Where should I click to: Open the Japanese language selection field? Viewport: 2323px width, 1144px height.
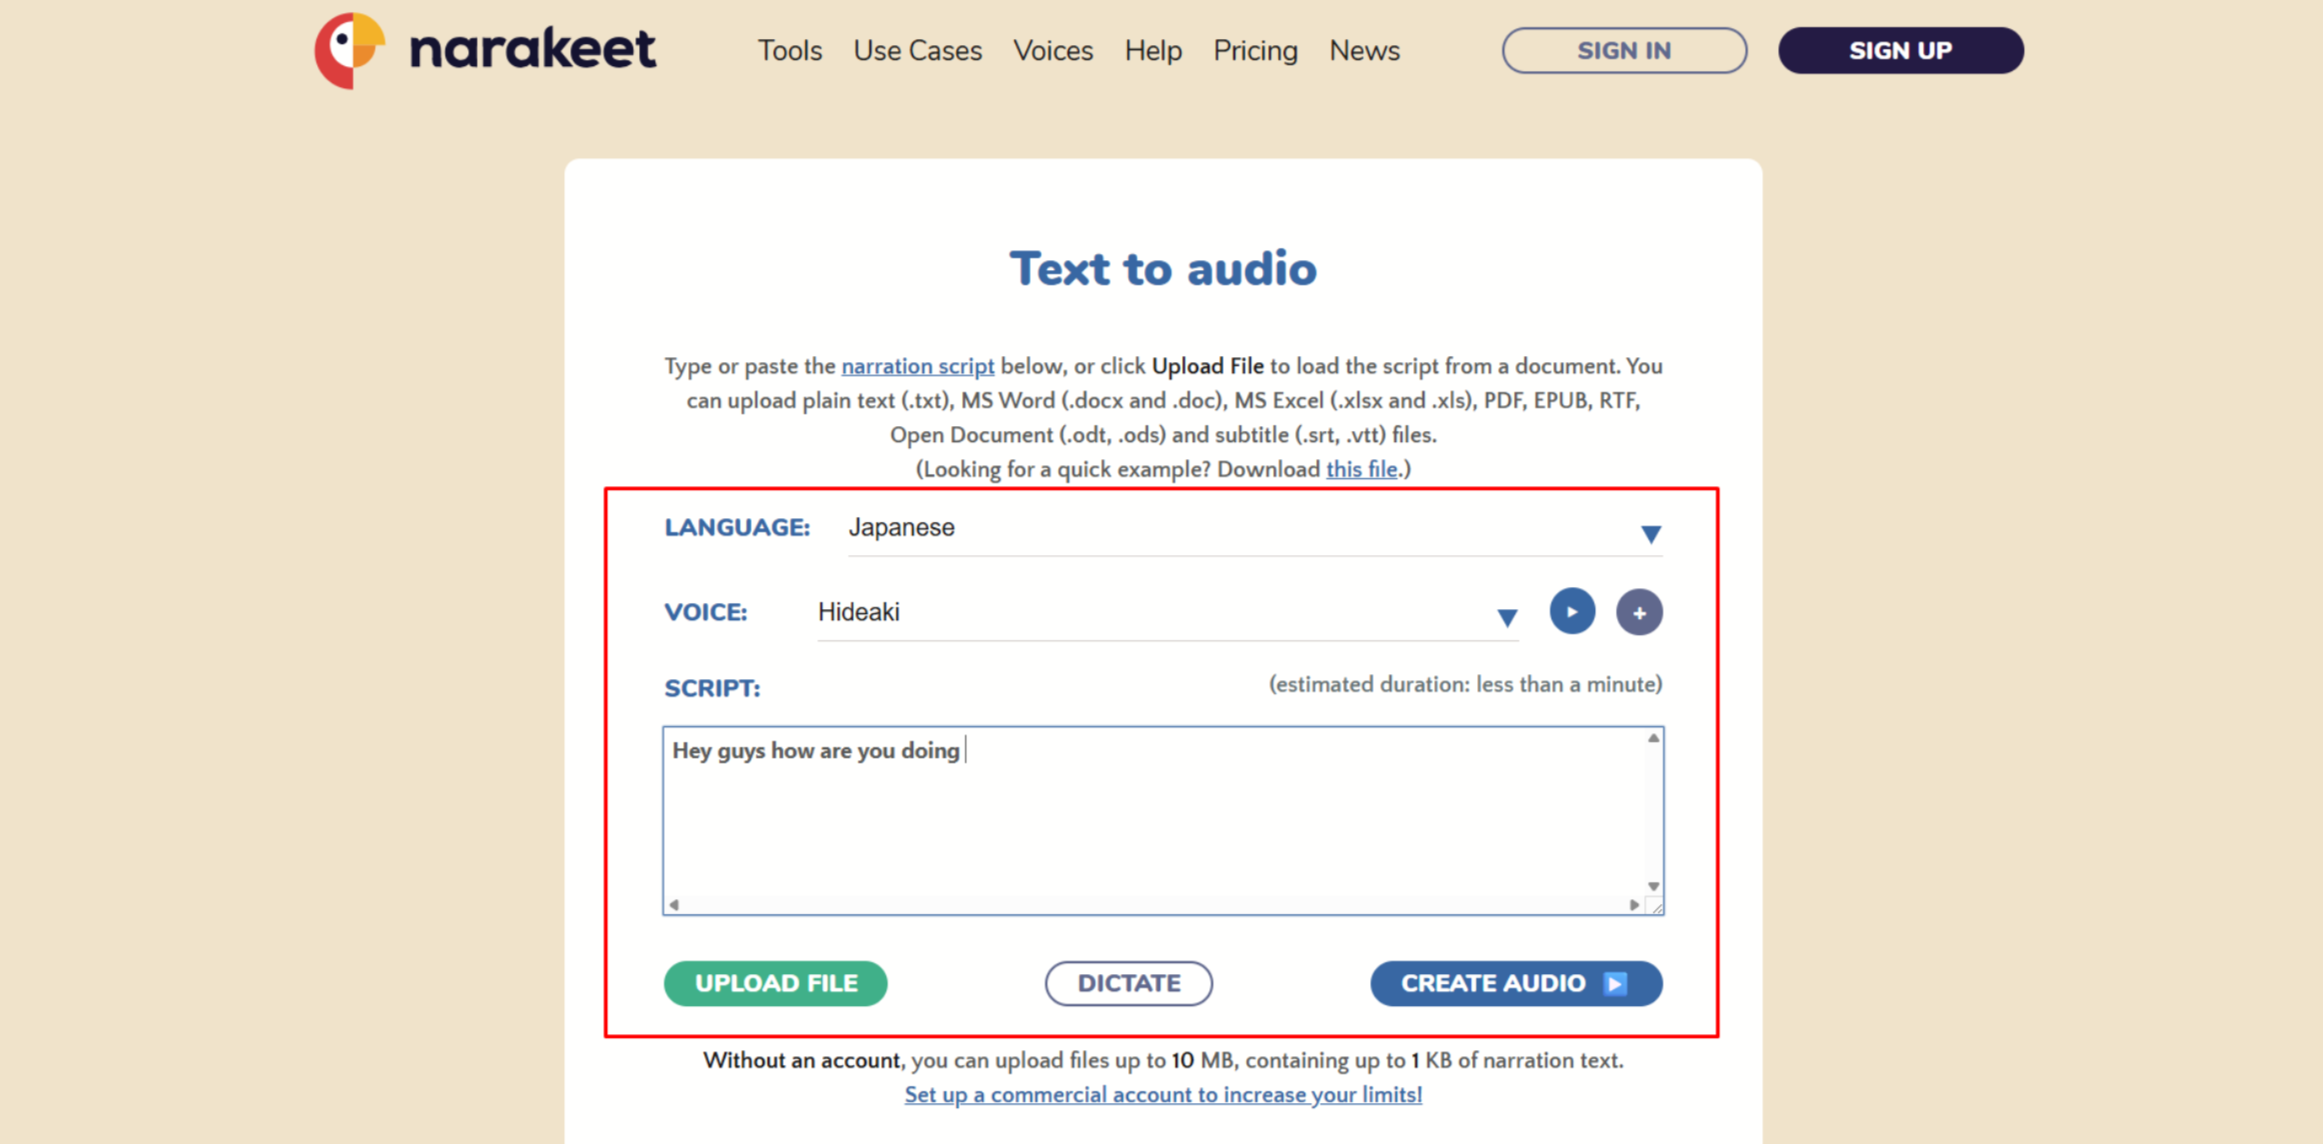click(1255, 528)
